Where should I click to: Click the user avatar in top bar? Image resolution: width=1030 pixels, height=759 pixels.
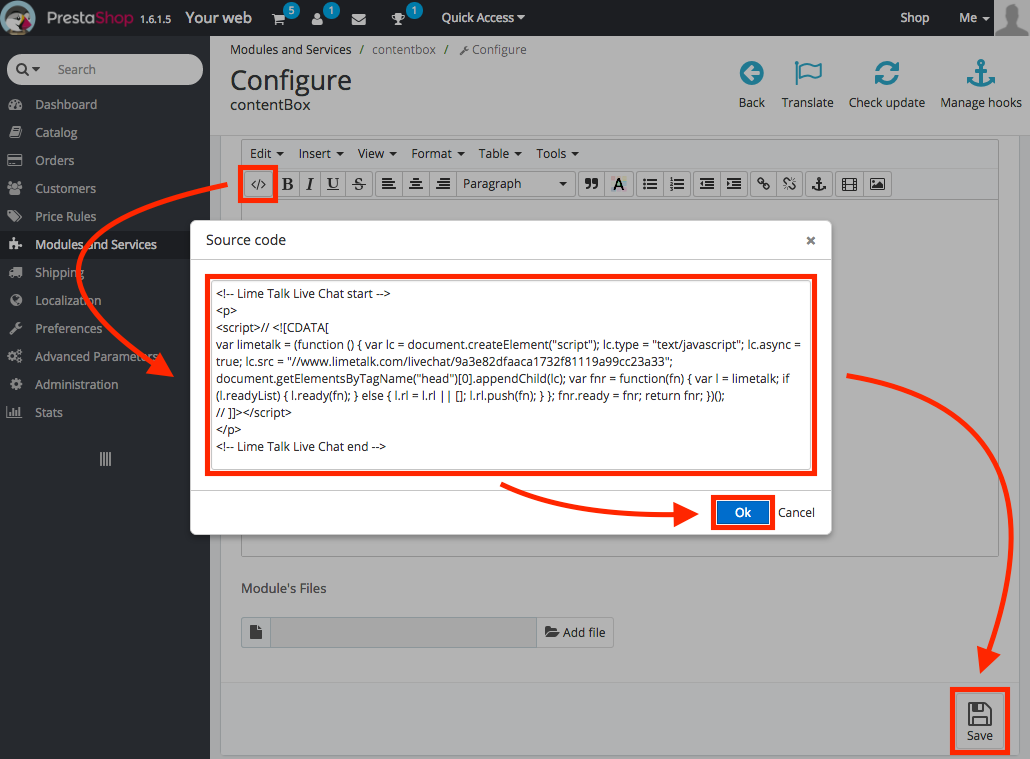(x=1012, y=18)
